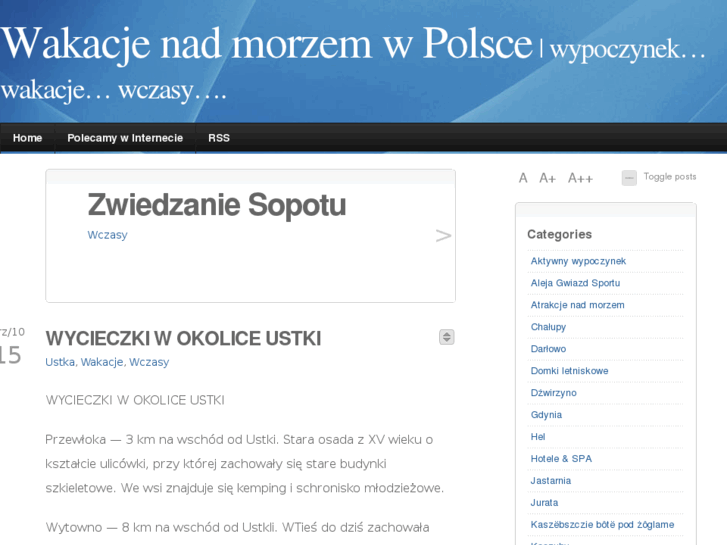This screenshot has height=545, width=727.
Task: Set the default A font size
Action: (523, 178)
